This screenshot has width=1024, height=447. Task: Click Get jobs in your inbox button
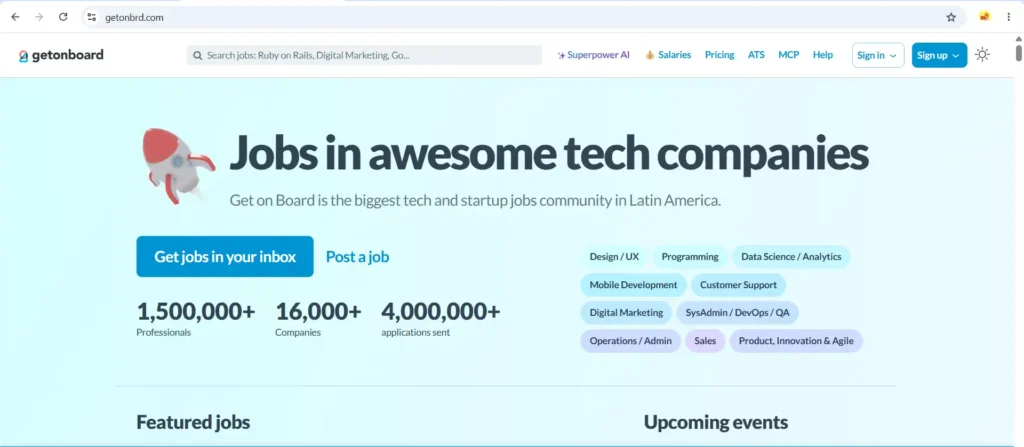[x=225, y=256]
